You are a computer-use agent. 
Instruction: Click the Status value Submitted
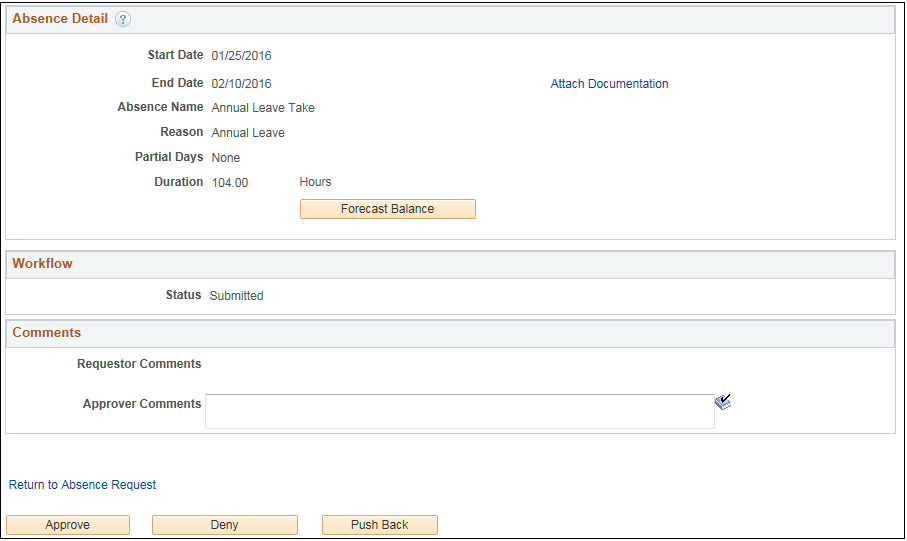(236, 296)
